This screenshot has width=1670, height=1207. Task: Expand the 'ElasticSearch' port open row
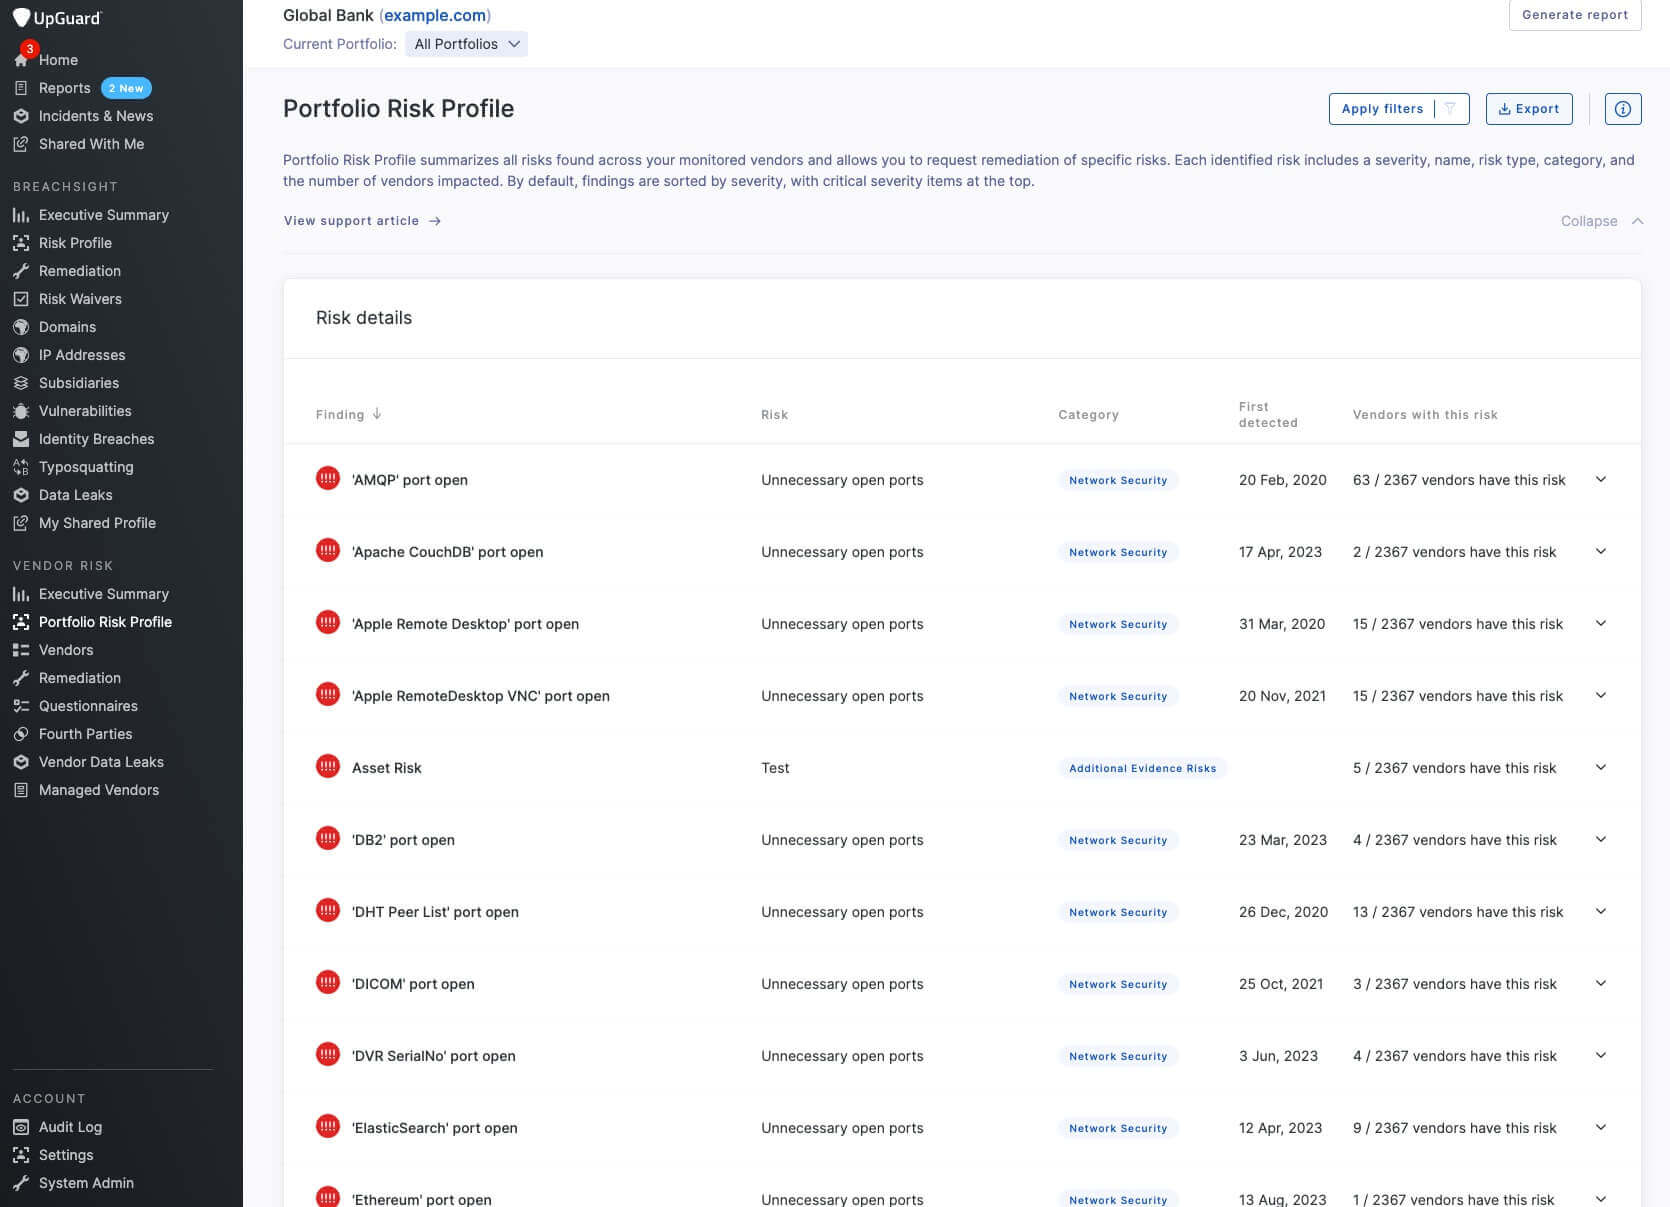[1601, 1128]
